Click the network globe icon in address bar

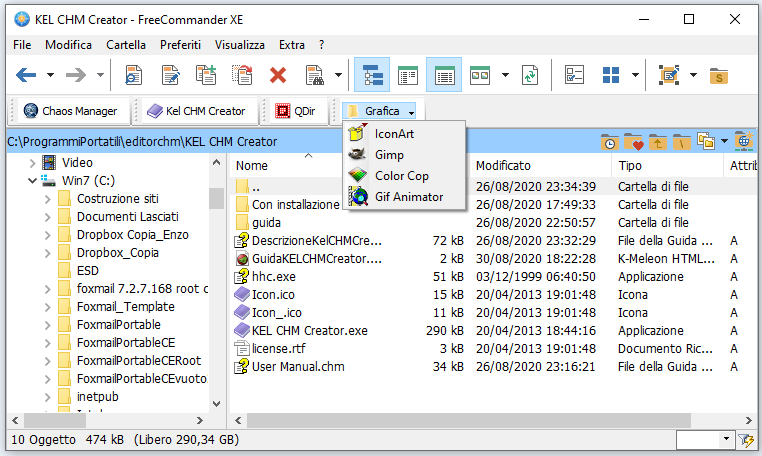744,141
